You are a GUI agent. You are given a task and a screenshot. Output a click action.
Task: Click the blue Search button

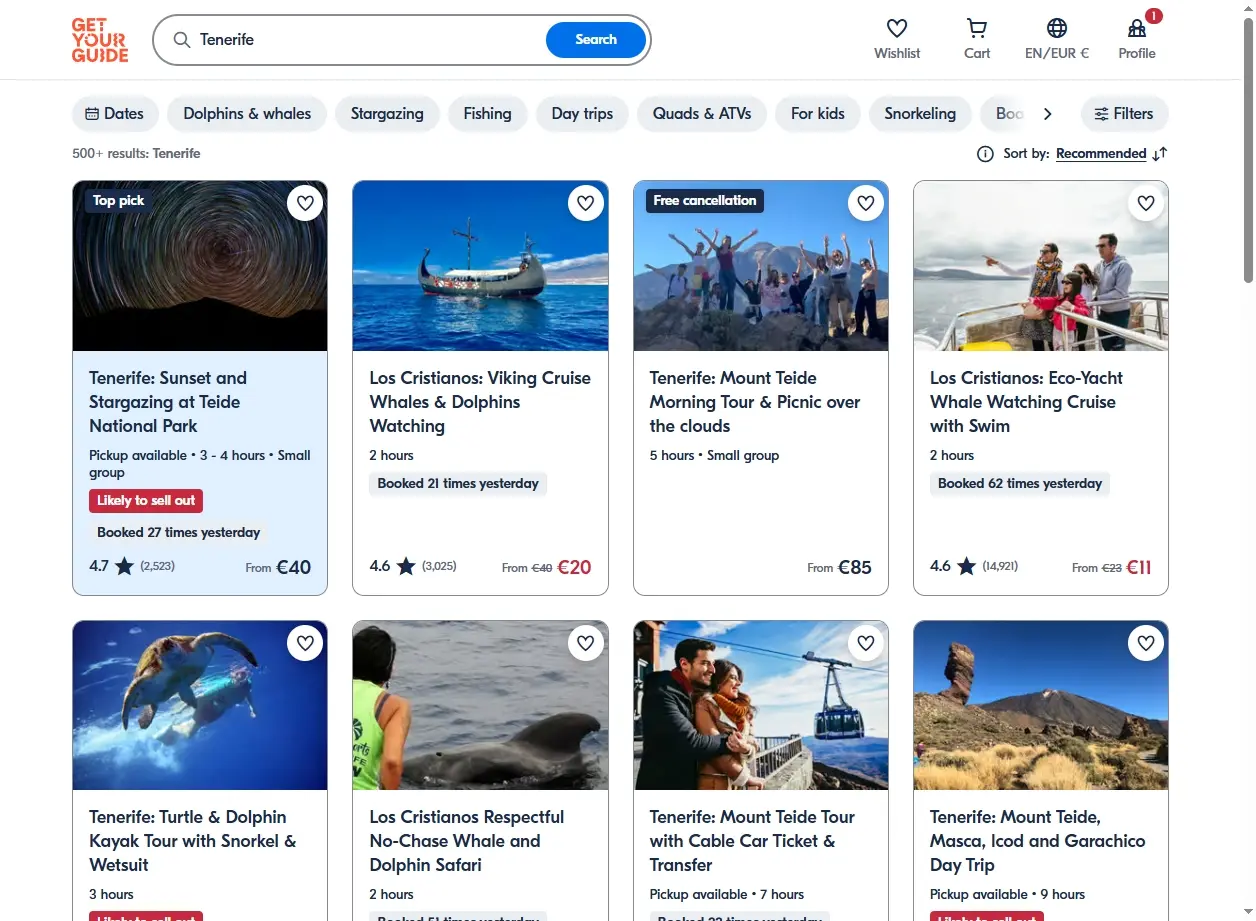coord(596,40)
